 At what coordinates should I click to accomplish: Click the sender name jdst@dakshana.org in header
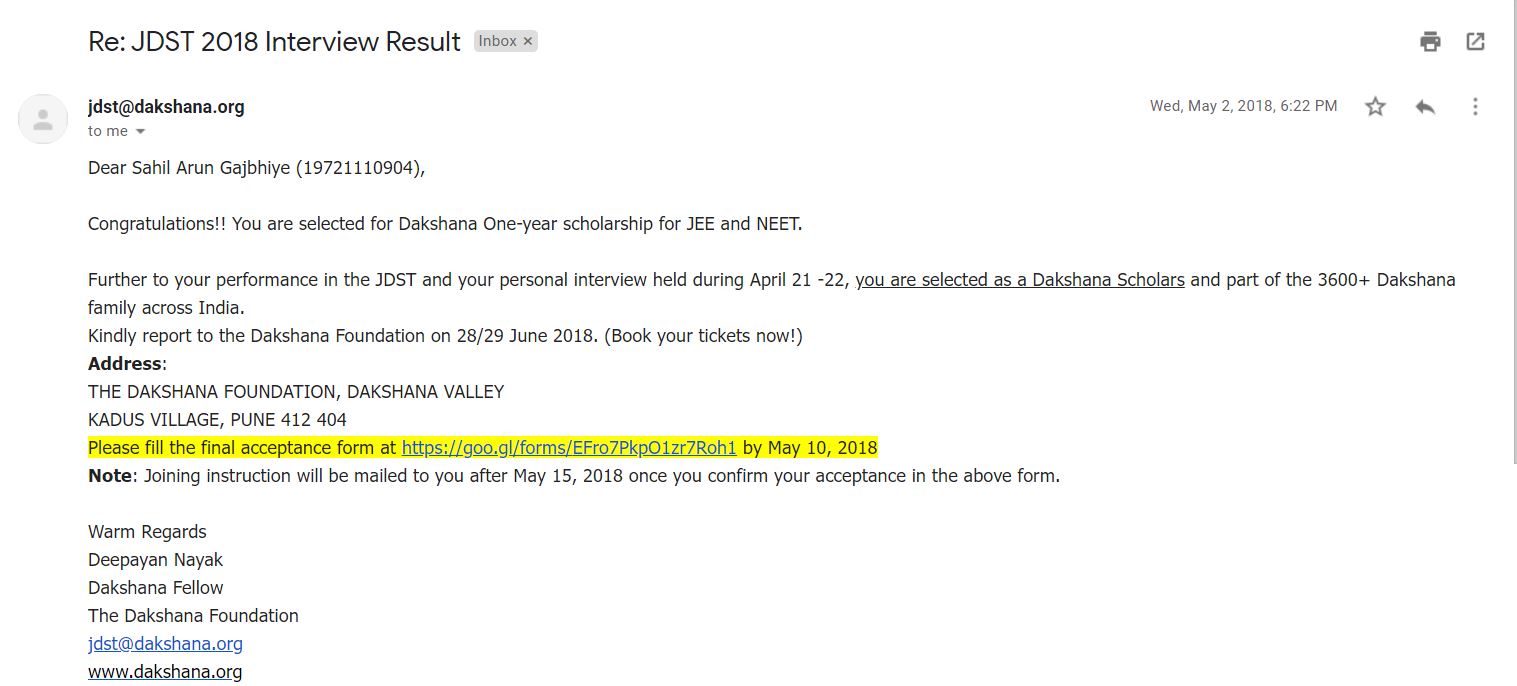166,107
